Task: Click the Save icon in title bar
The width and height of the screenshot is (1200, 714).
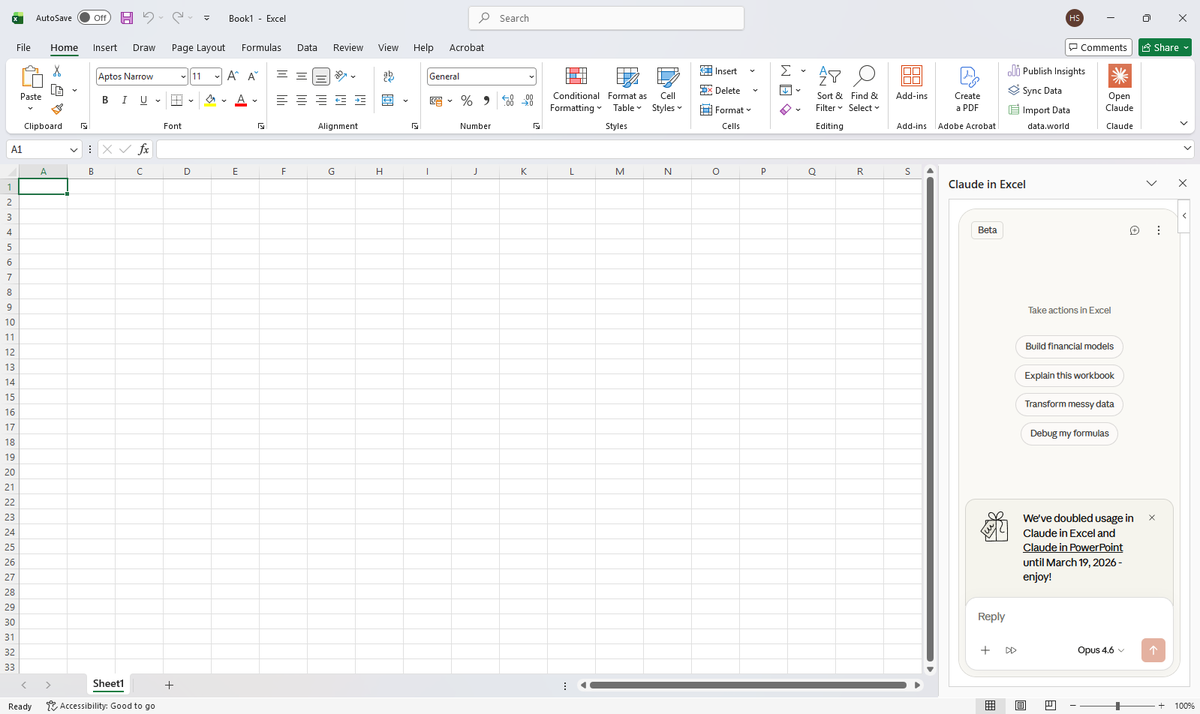Action: coord(127,18)
